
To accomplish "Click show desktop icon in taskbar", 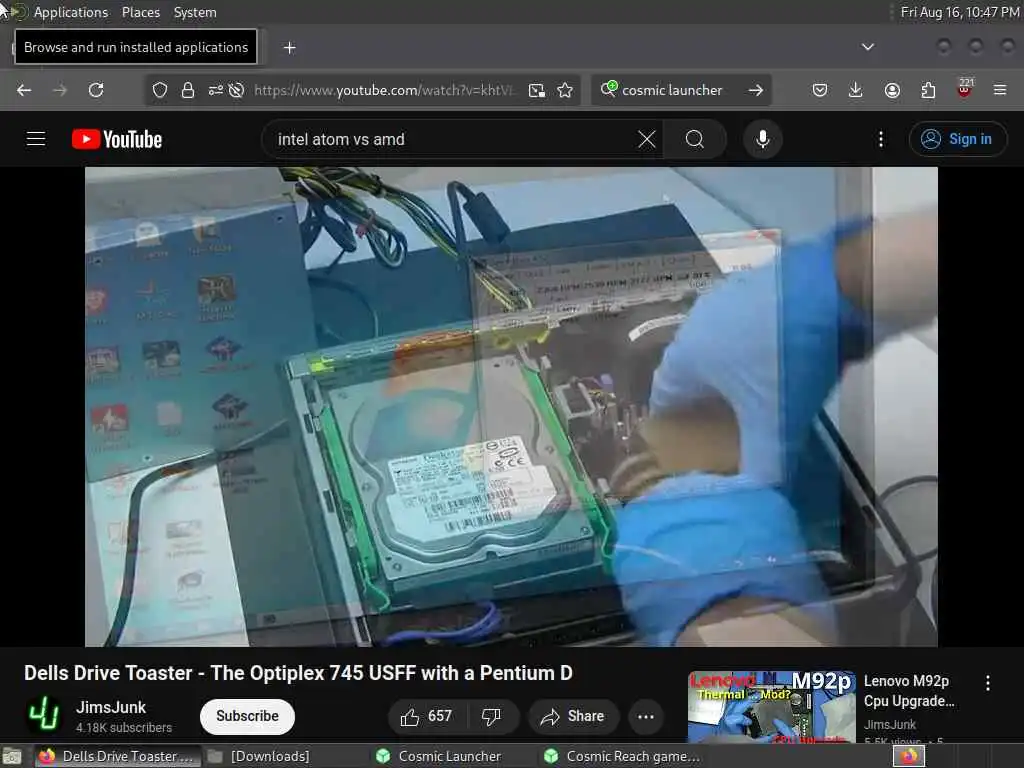I will [12, 757].
